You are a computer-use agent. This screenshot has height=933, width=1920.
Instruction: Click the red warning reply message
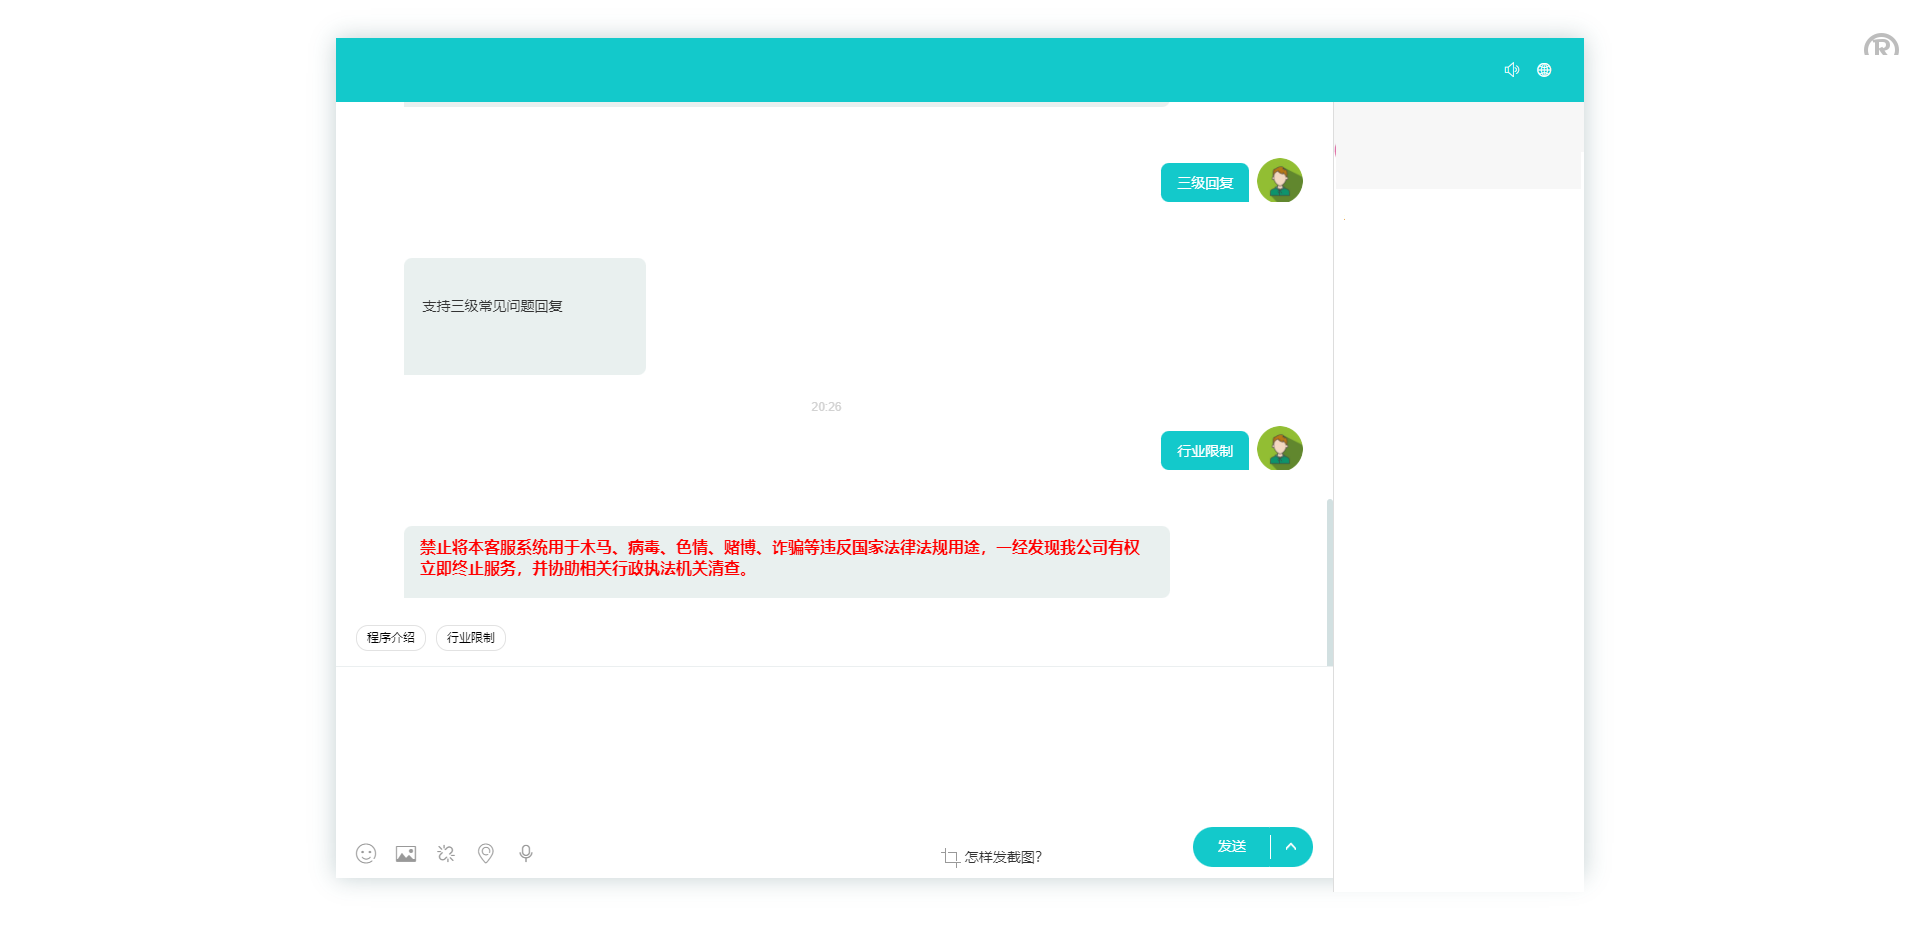coord(786,559)
